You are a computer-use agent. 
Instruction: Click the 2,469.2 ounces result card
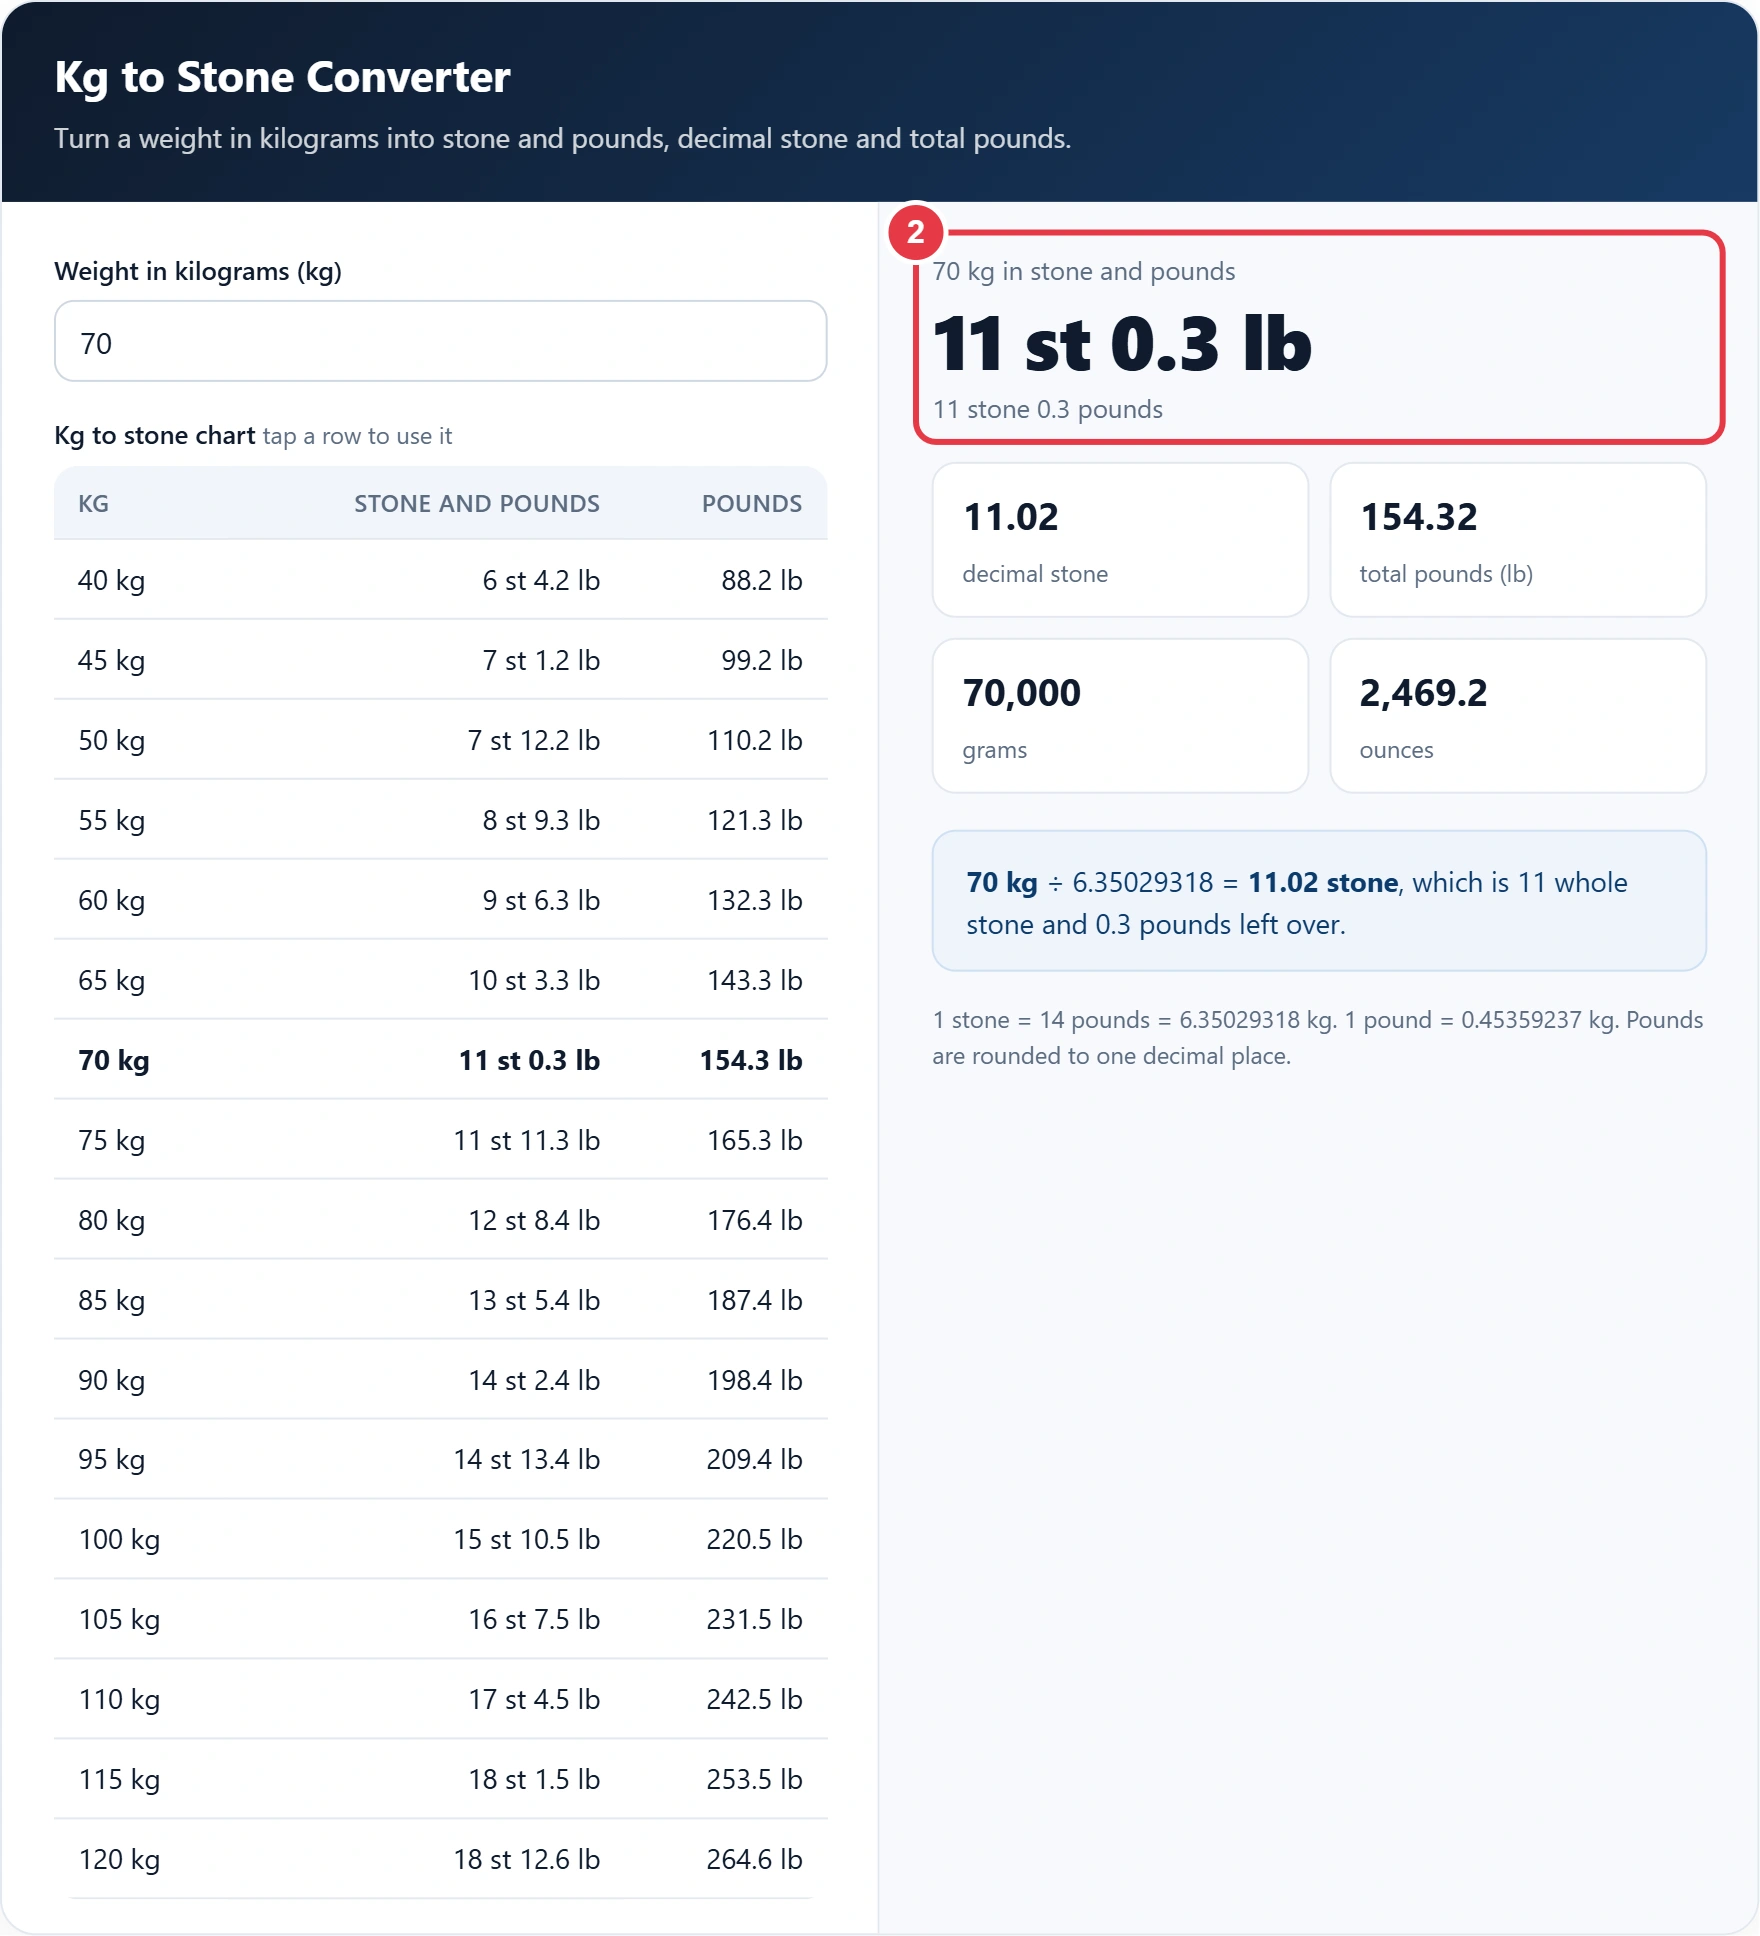pyautogui.click(x=1518, y=716)
